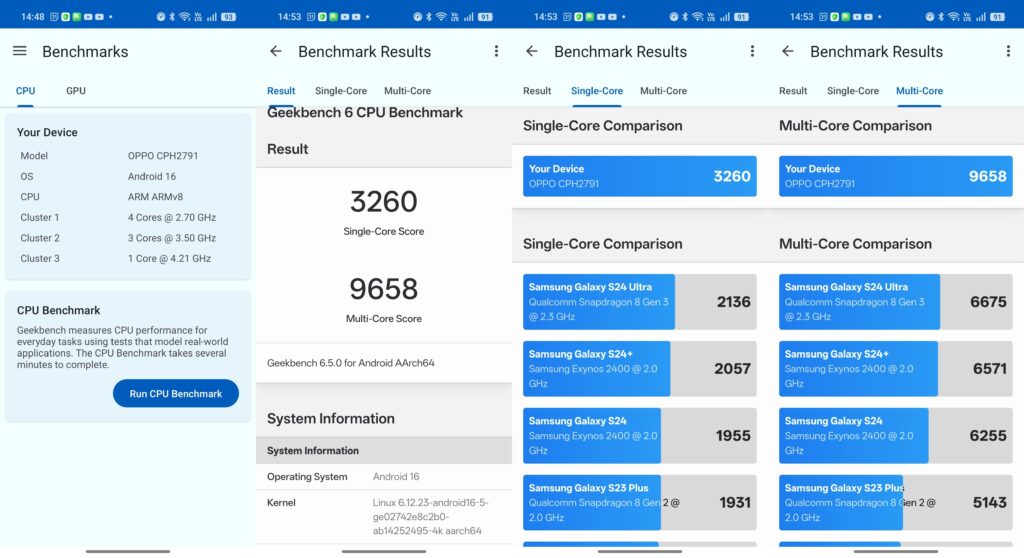This screenshot has width=1024, height=558.
Task: Tap the Kernel row in System Information
Action: click(x=383, y=516)
